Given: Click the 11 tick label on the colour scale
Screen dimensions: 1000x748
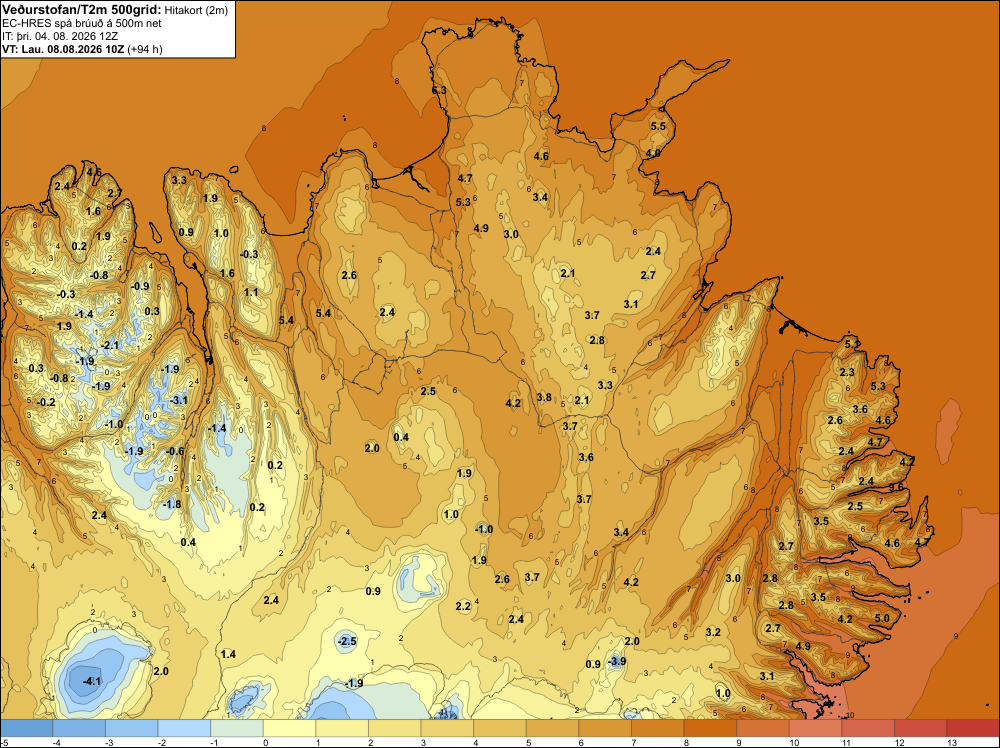Looking at the screenshot, I should click(x=846, y=742).
